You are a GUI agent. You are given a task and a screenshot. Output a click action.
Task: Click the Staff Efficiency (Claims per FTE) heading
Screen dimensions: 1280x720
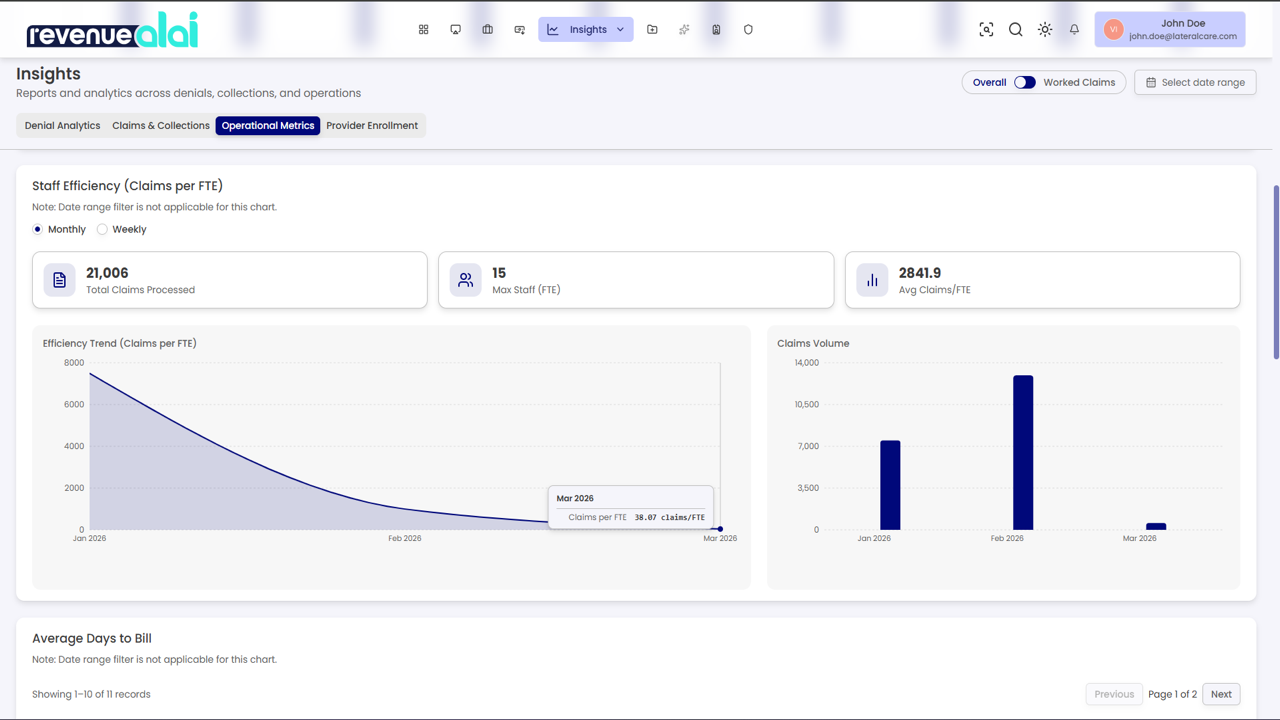[x=127, y=185]
